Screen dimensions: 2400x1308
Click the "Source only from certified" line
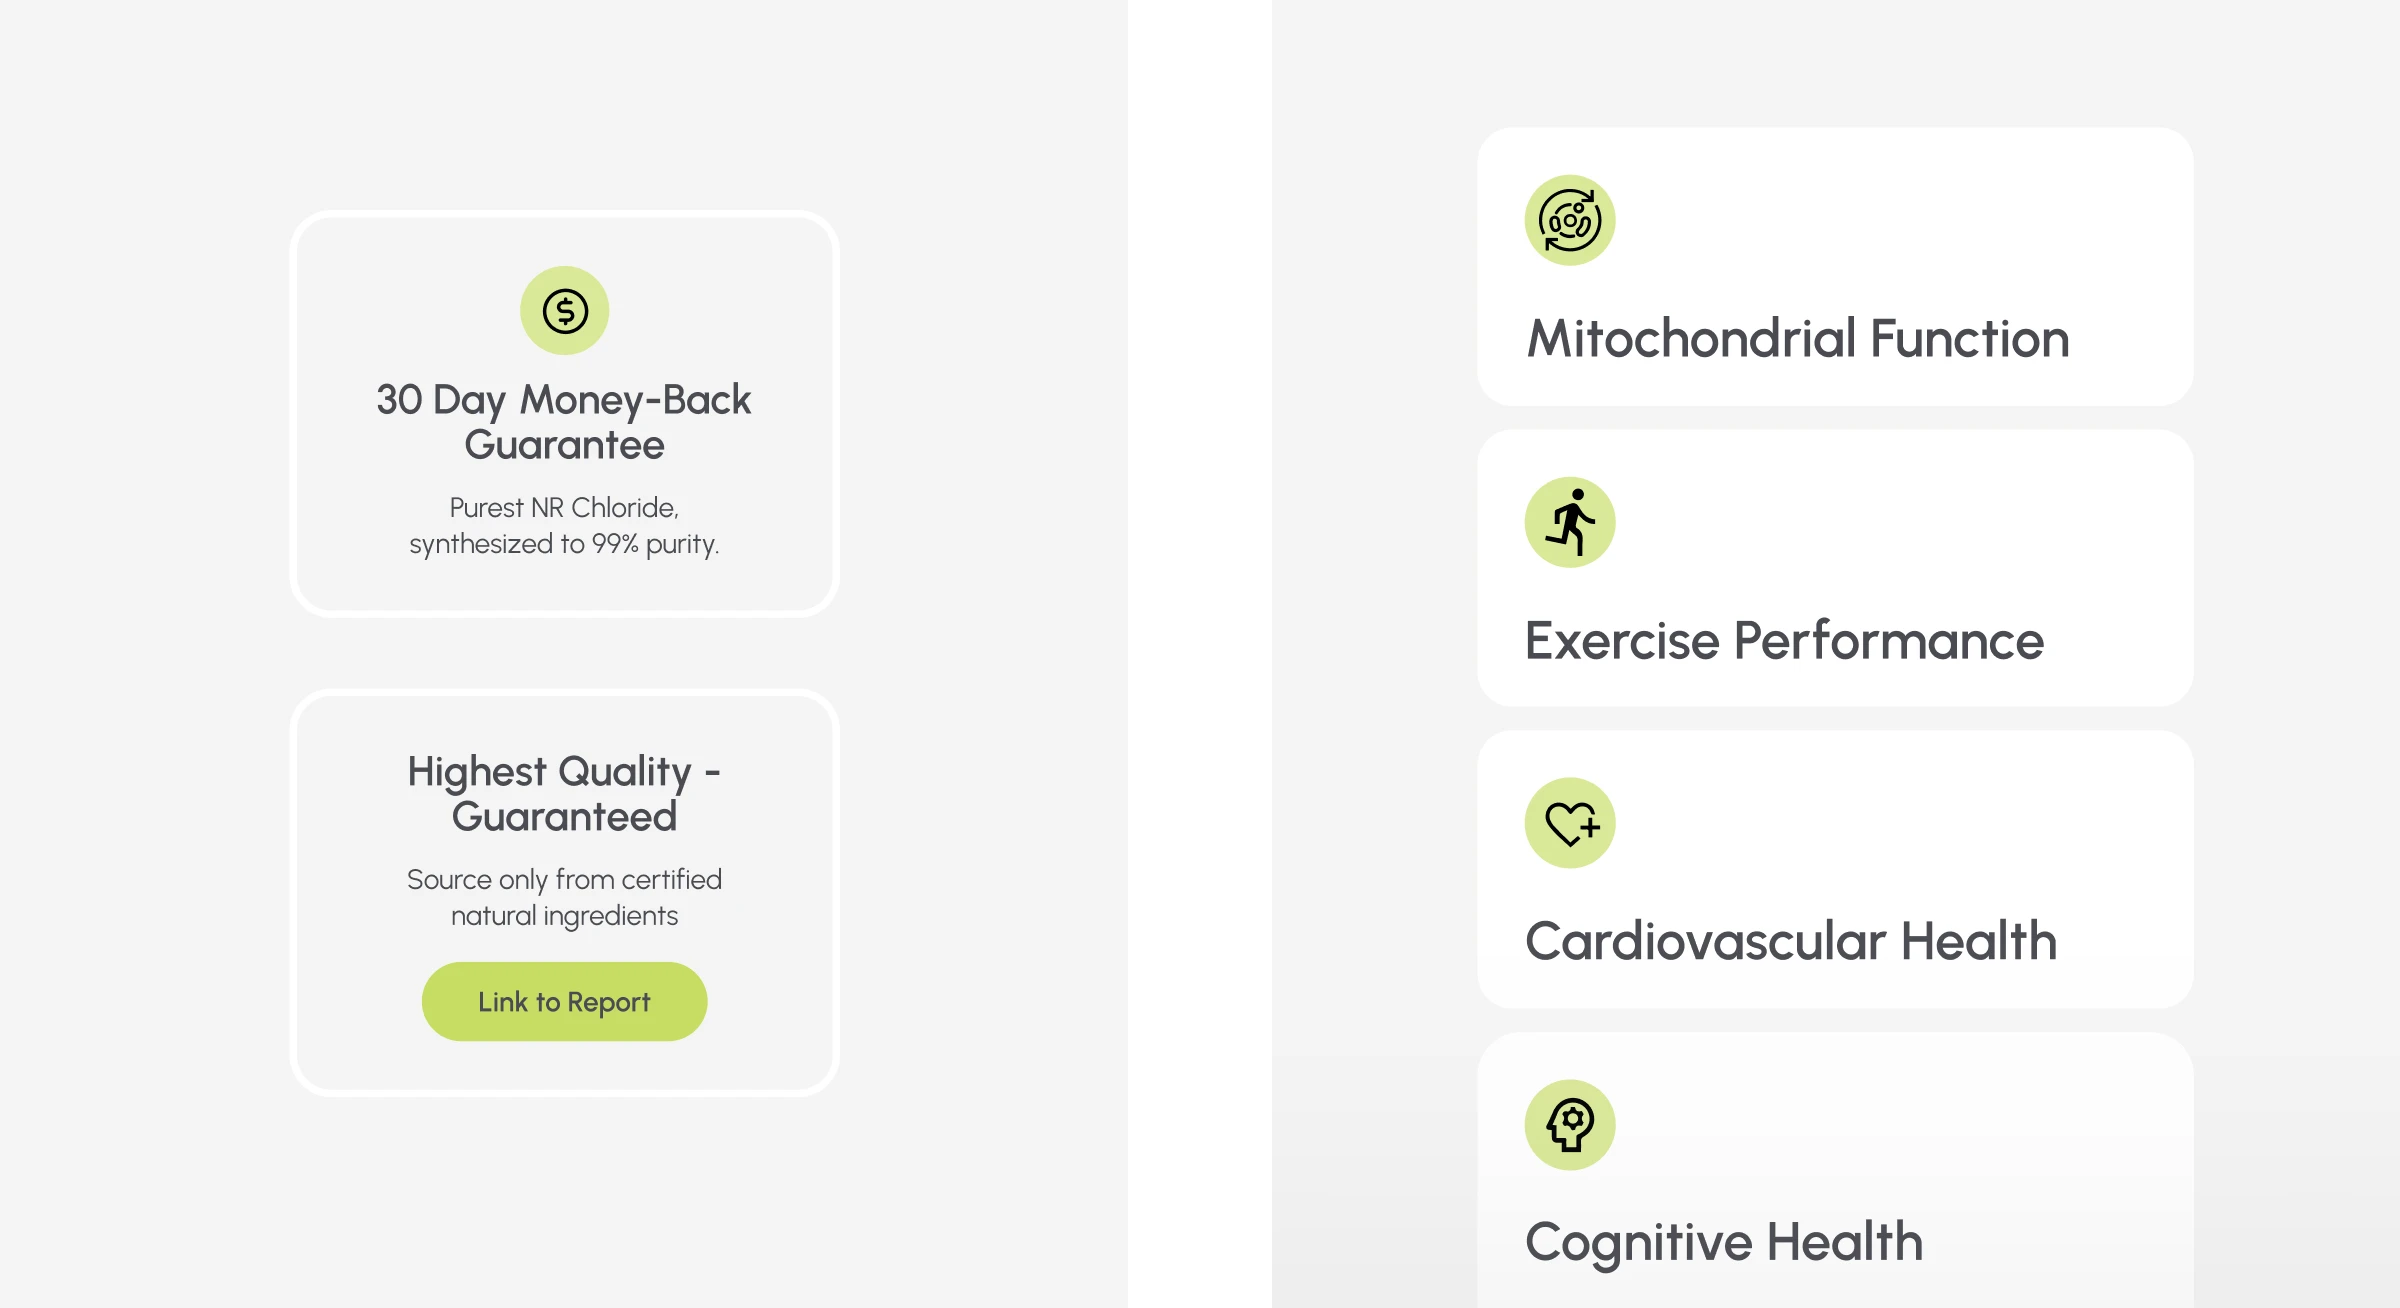click(x=564, y=880)
